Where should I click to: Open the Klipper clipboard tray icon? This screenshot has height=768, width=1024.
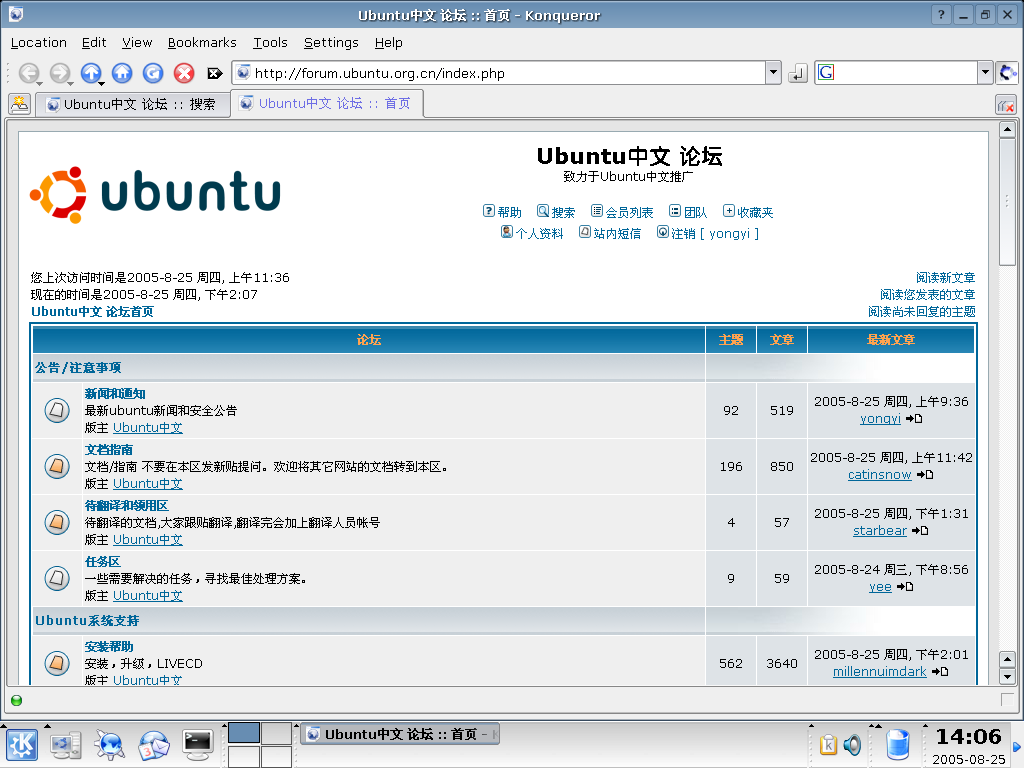point(828,744)
